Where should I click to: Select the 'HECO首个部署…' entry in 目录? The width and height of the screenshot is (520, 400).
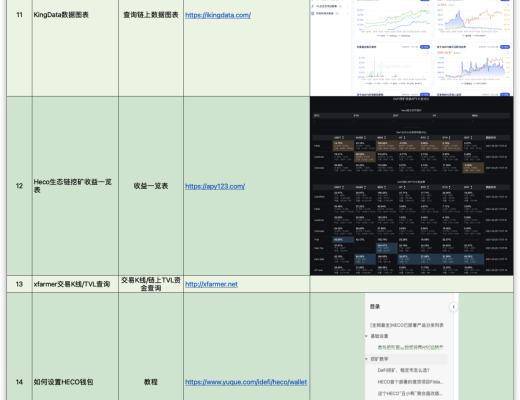(410, 382)
